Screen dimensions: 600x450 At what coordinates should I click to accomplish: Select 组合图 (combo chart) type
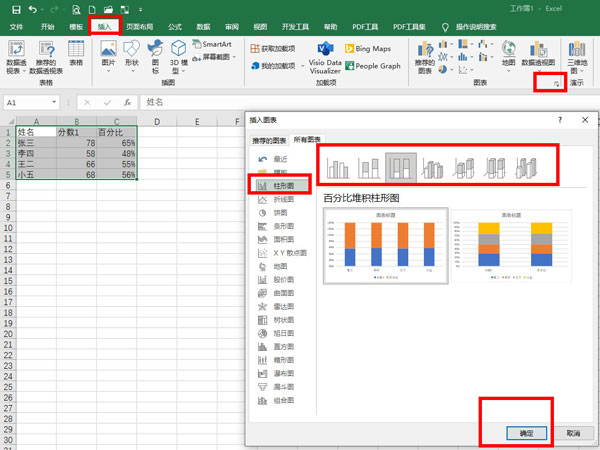point(283,400)
